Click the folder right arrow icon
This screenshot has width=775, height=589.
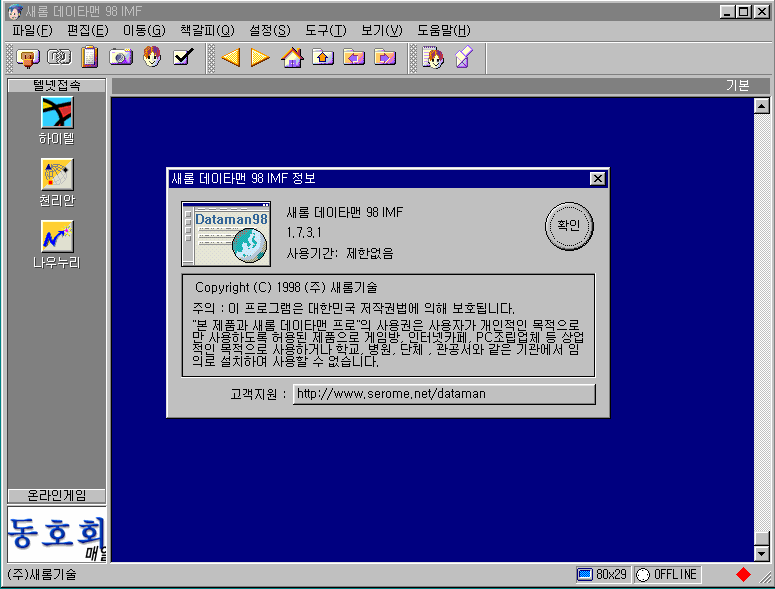click(385, 58)
